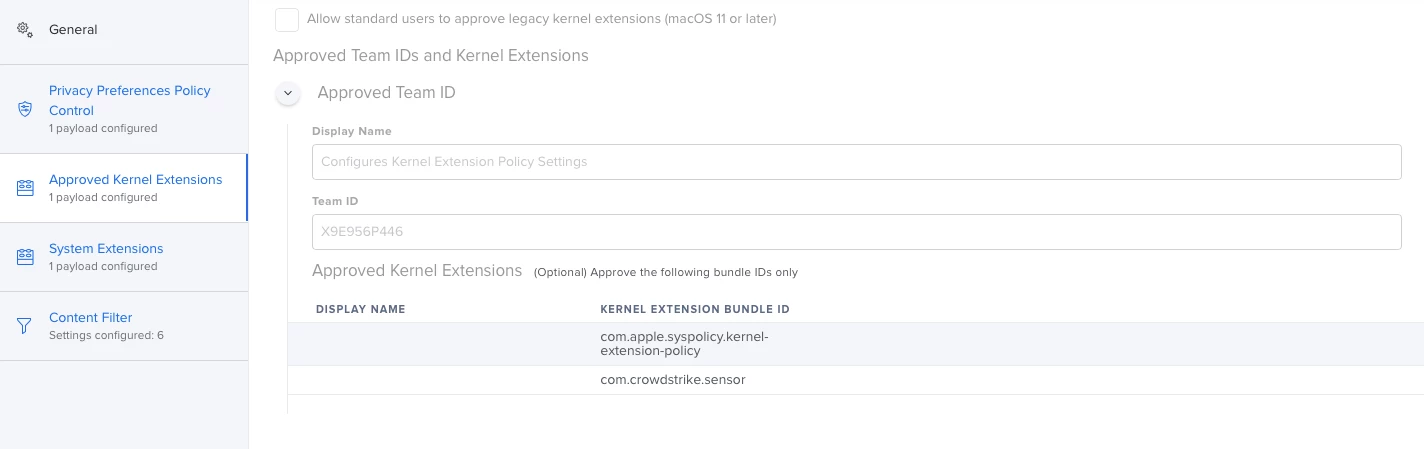Click the Approved Team ID heading text
This screenshot has width=1424, height=449.
coord(386,93)
